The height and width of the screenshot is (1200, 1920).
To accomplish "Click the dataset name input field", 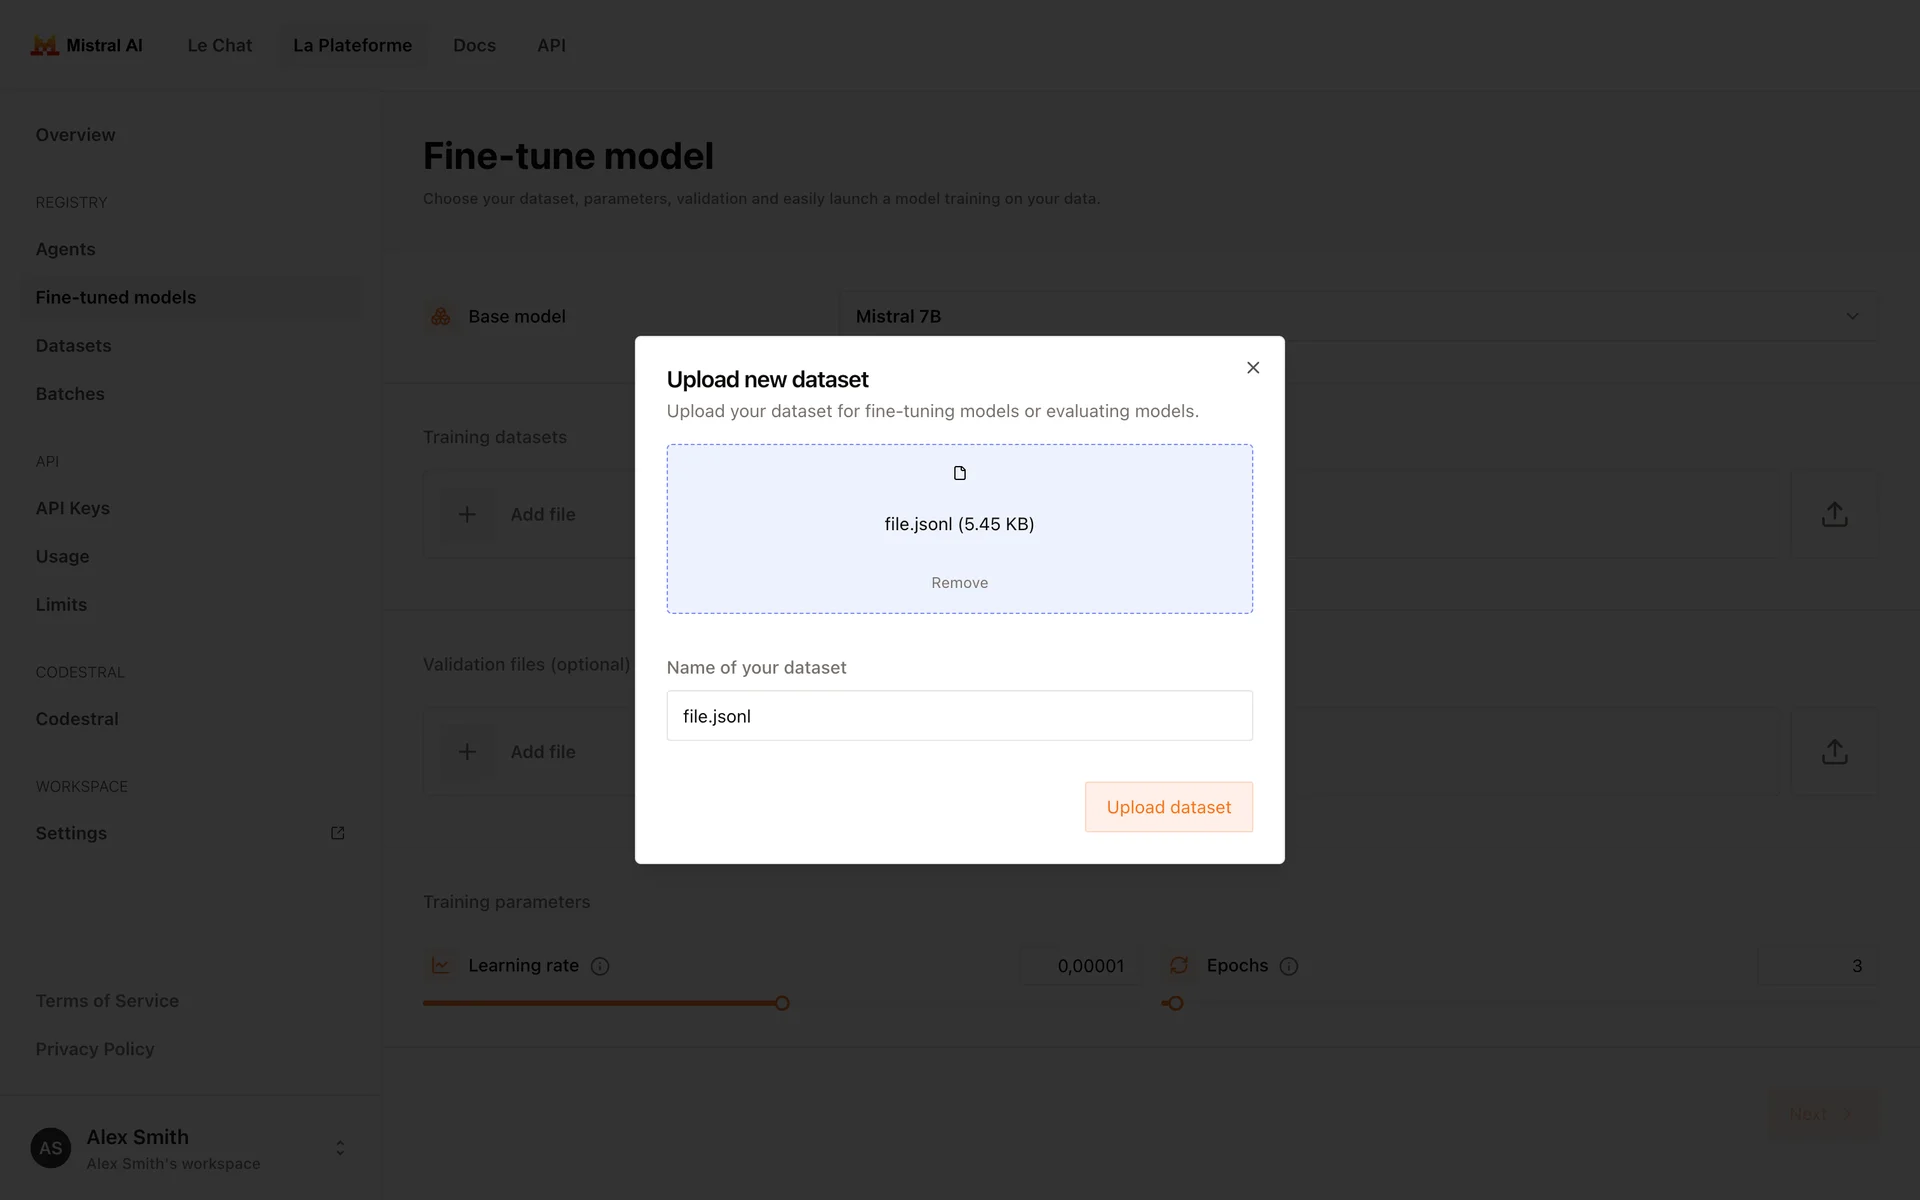I will [959, 716].
